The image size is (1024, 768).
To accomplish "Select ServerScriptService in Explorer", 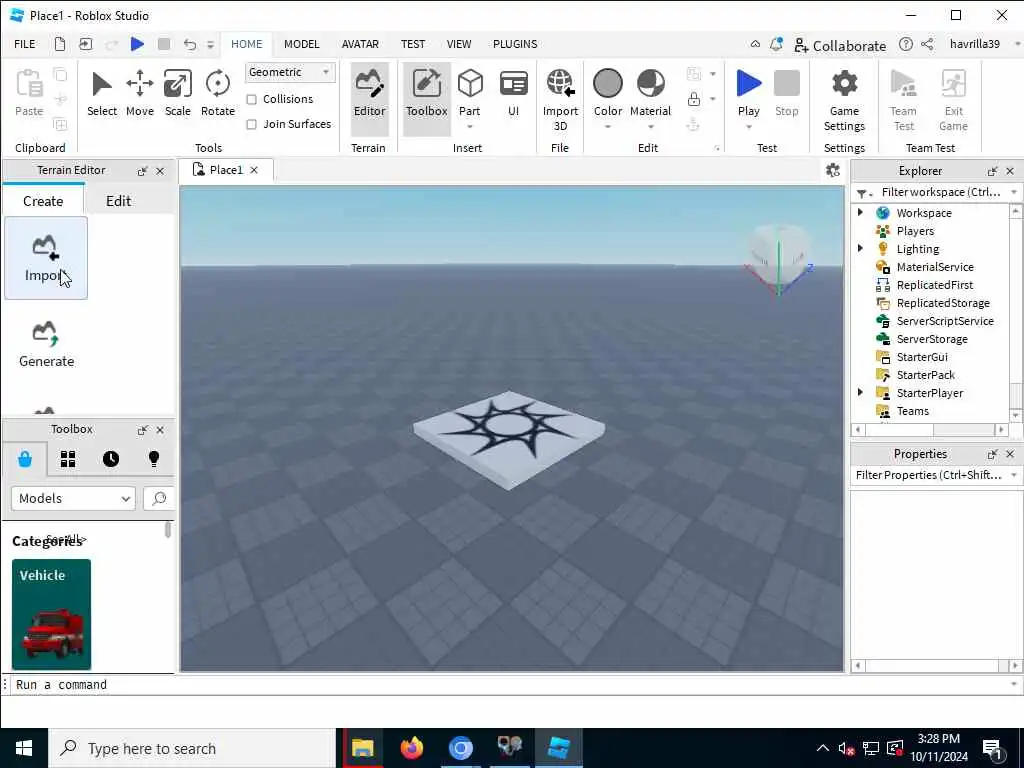I will pyautogui.click(x=945, y=321).
